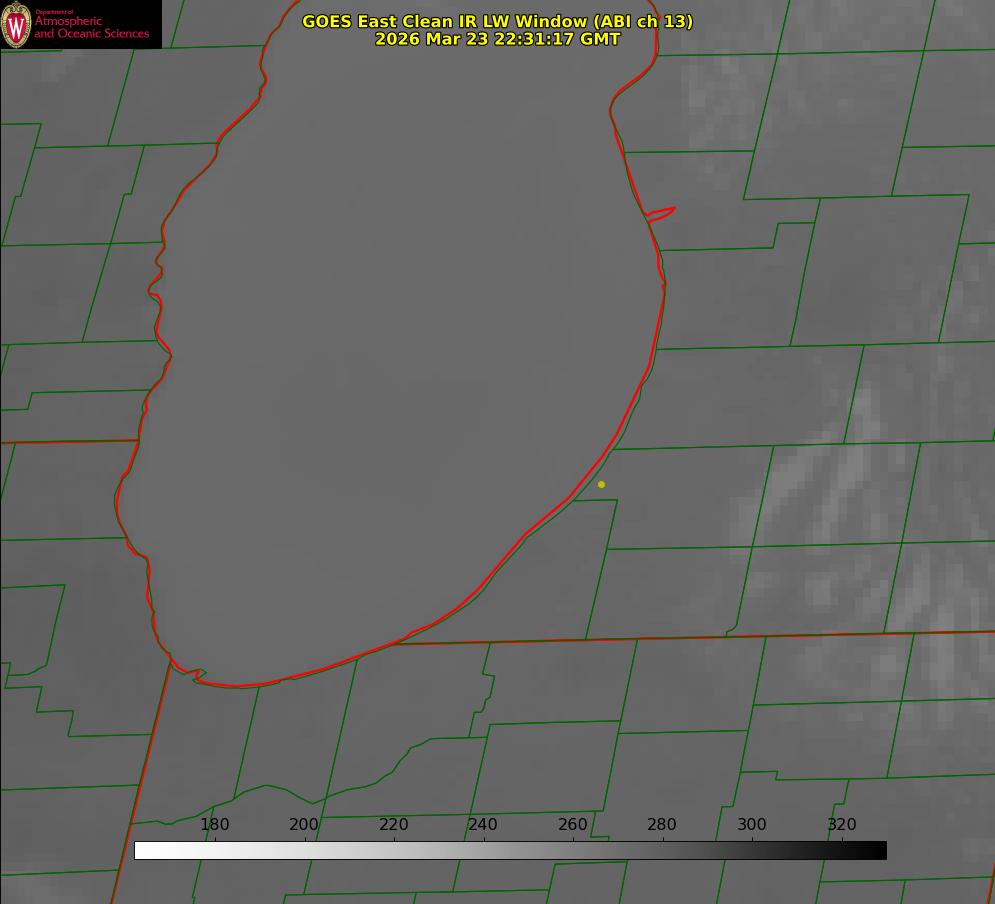
Task: Select the 22:31:17 GMT timestamp text
Action: [x=497, y=39]
